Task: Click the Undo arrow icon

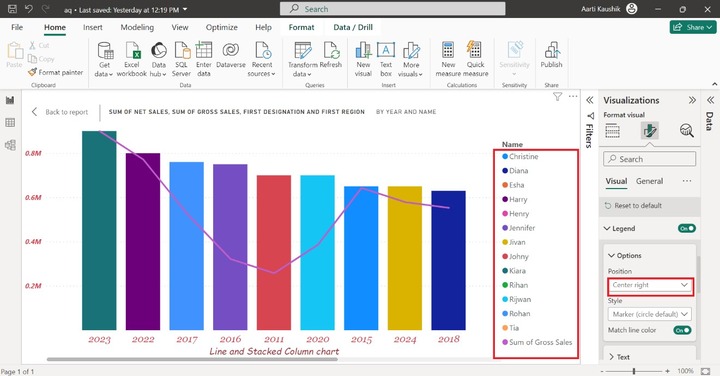Action: tap(28, 9)
